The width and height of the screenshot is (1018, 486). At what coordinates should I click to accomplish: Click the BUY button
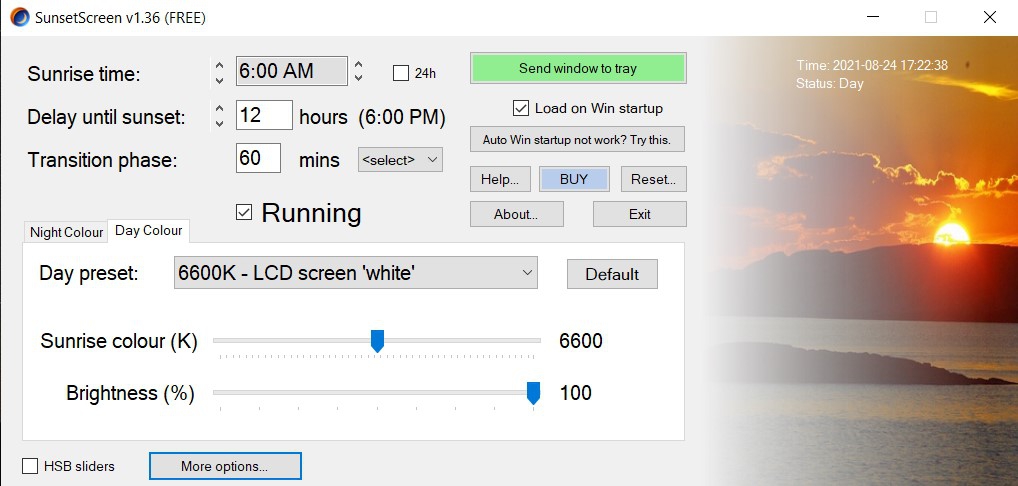(x=574, y=179)
